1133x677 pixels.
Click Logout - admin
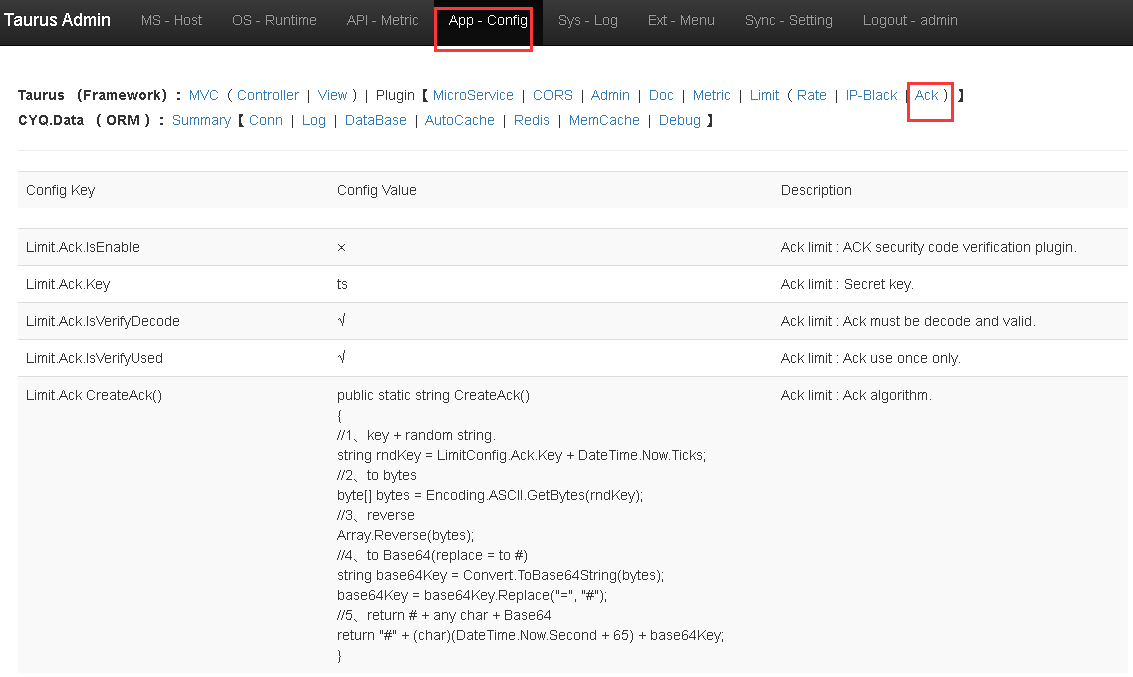point(909,20)
